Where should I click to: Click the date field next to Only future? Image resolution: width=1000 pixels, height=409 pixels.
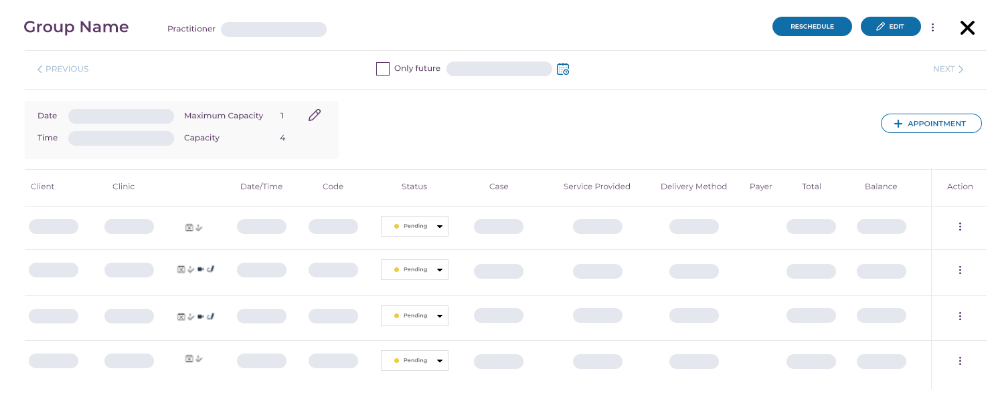point(499,69)
